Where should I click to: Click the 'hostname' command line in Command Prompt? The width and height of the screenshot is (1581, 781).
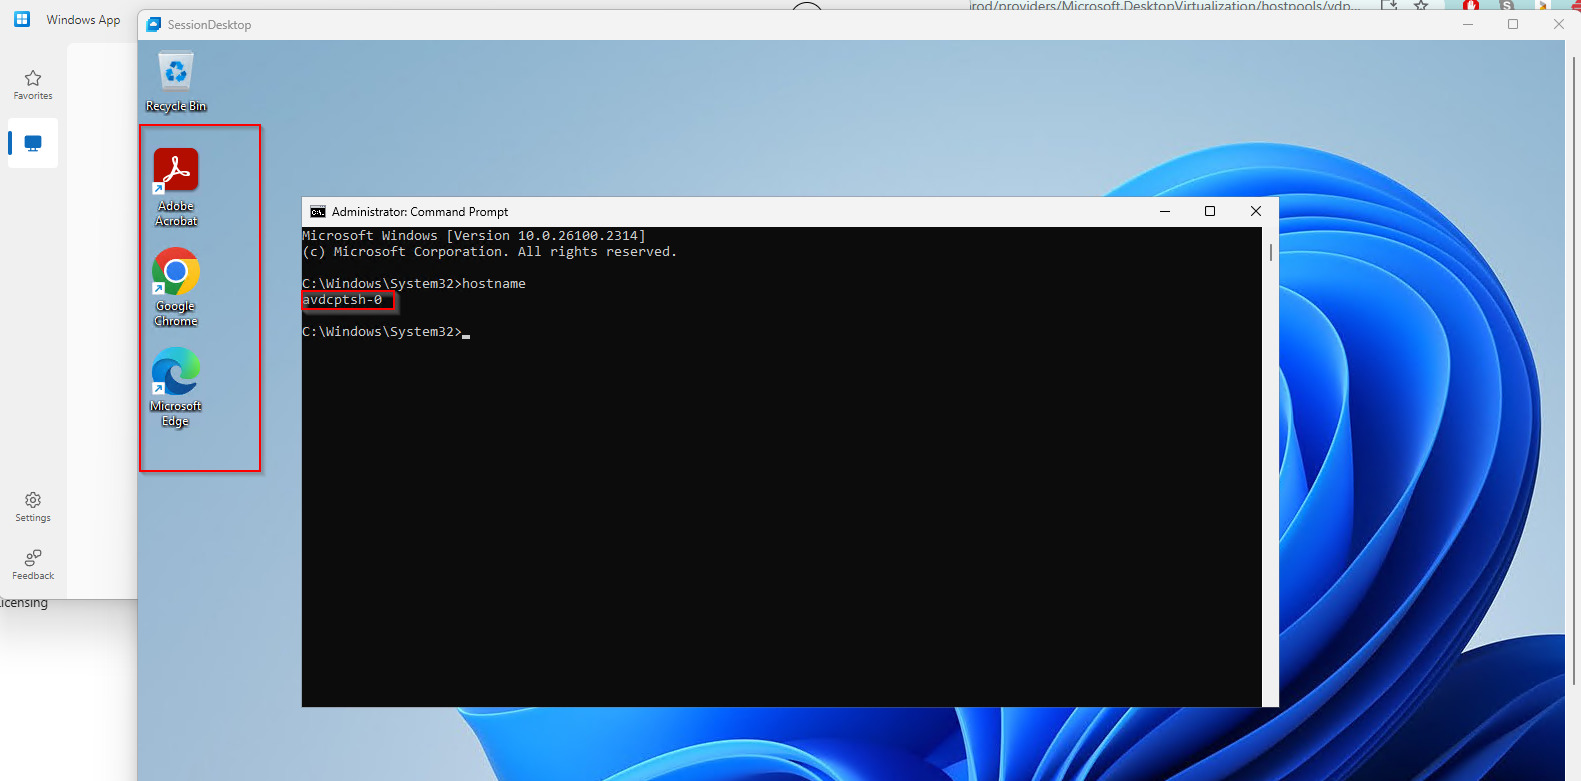coord(414,284)
